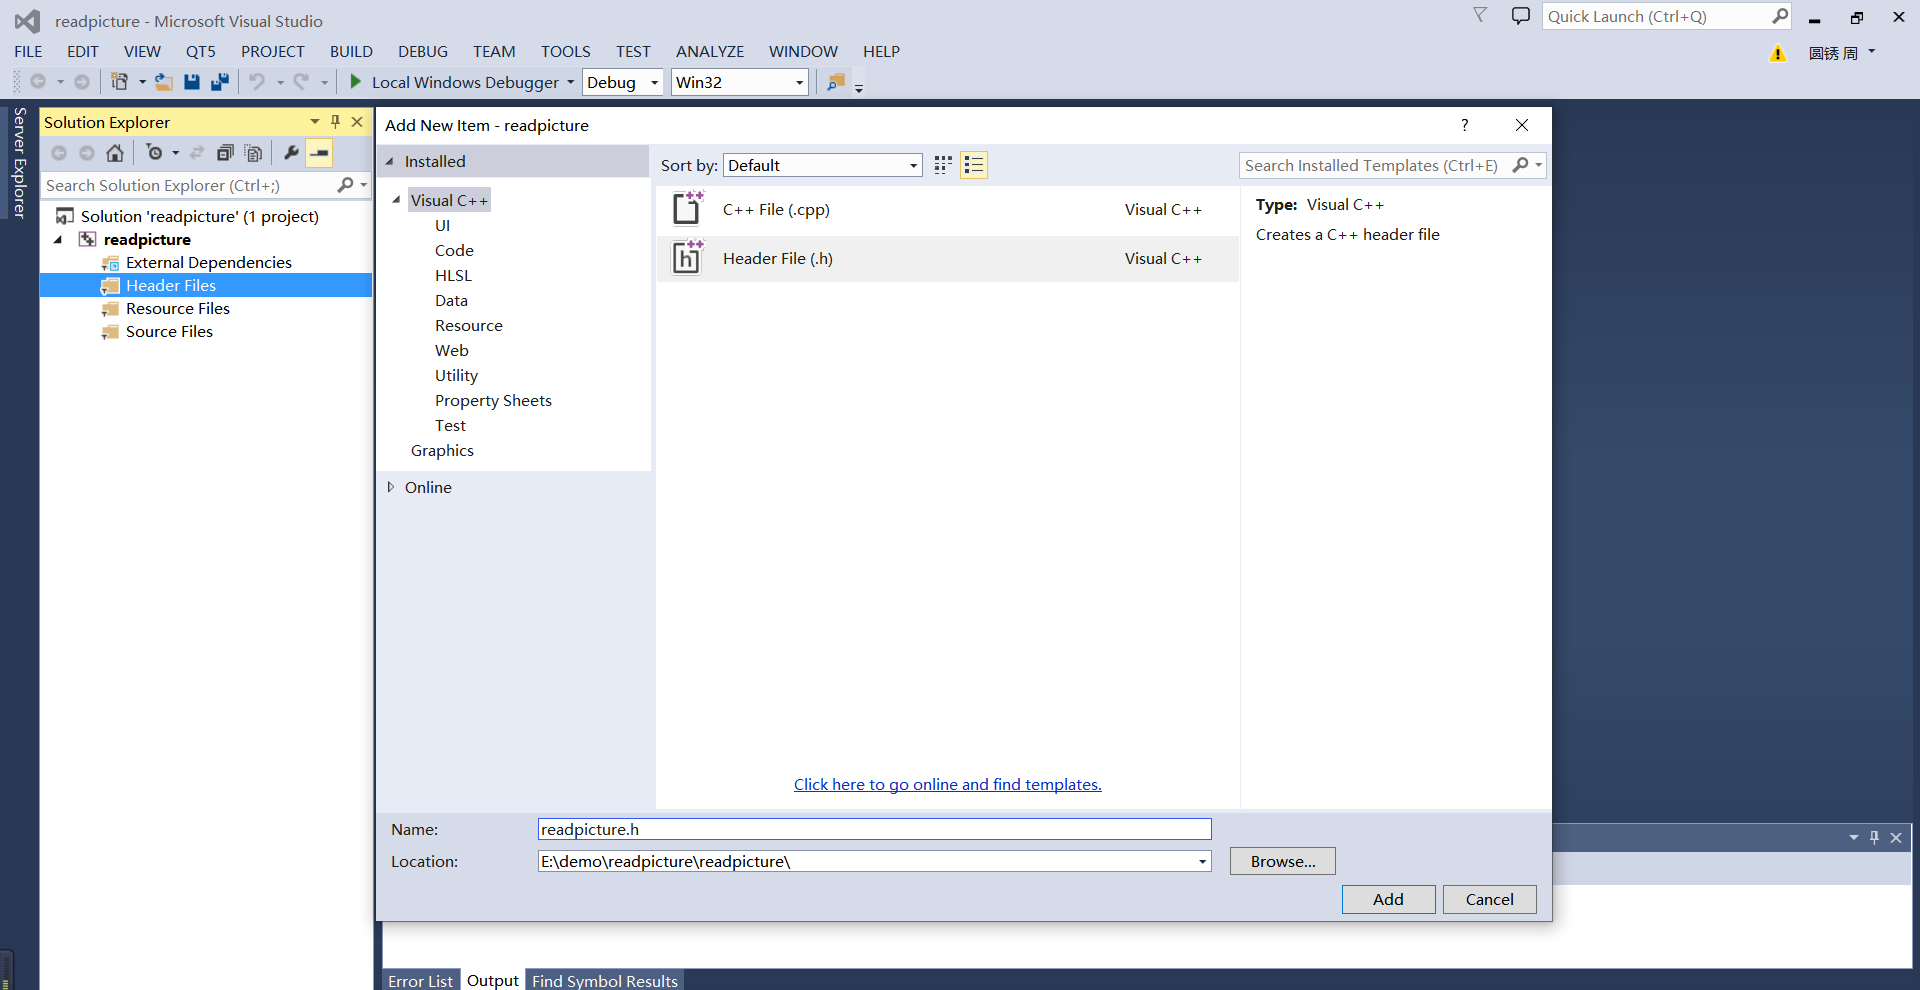The image size is (1920, 990).
Task: Collapse the Visual C++ tree node
Action: click(x=396, y=200)
